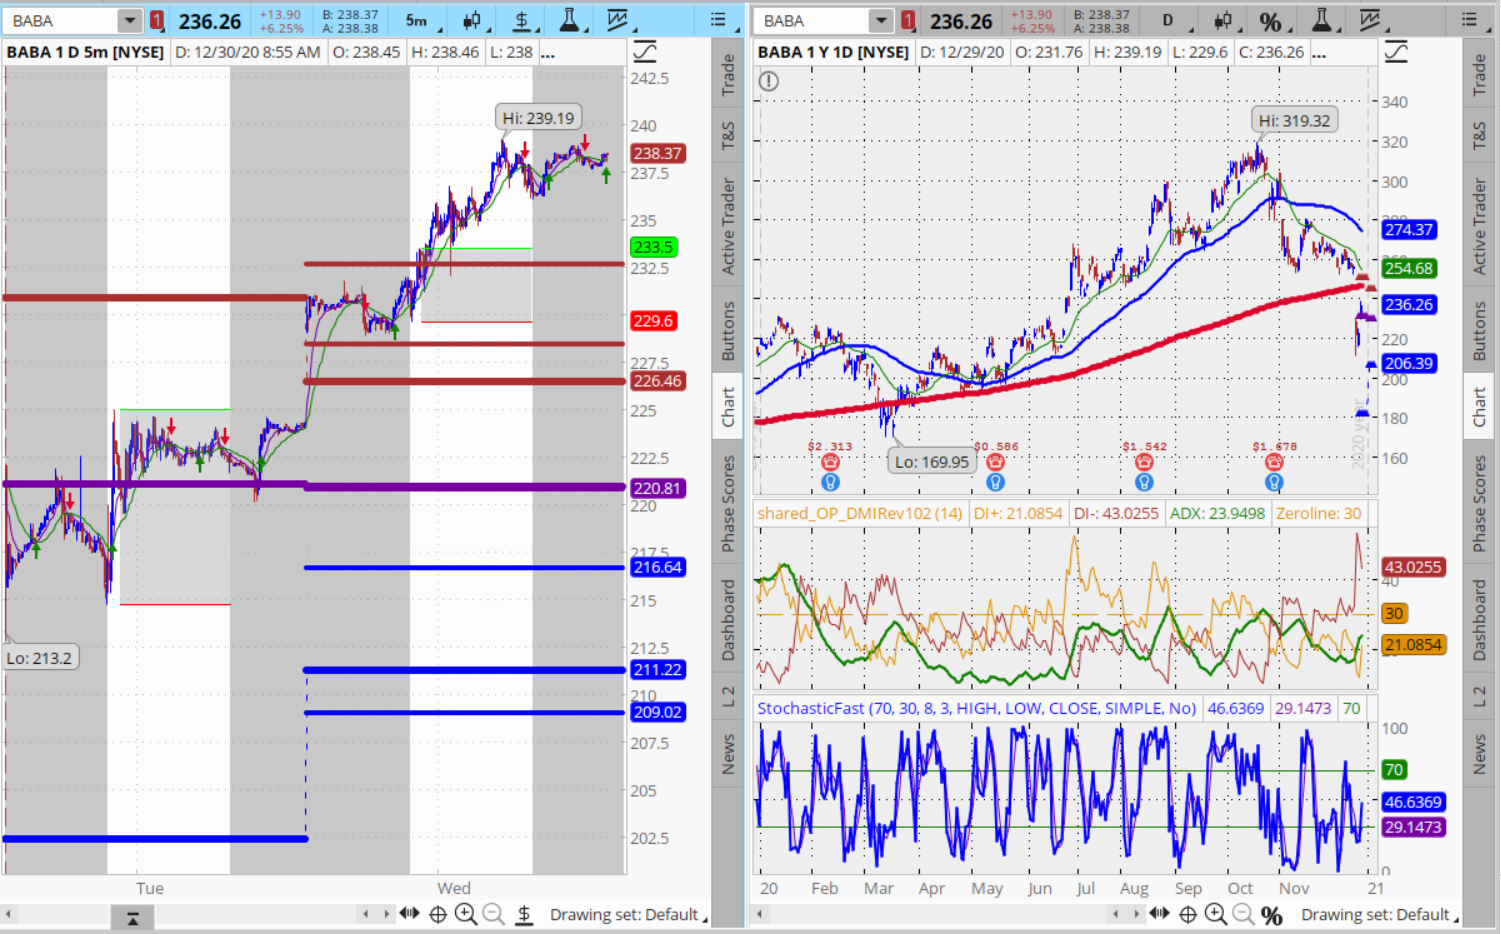Image resolution: width=1501 pixels, height=934 pixels.
Task: Open drawings tool icon in right chart toolbar
Action: (1370, 20)
